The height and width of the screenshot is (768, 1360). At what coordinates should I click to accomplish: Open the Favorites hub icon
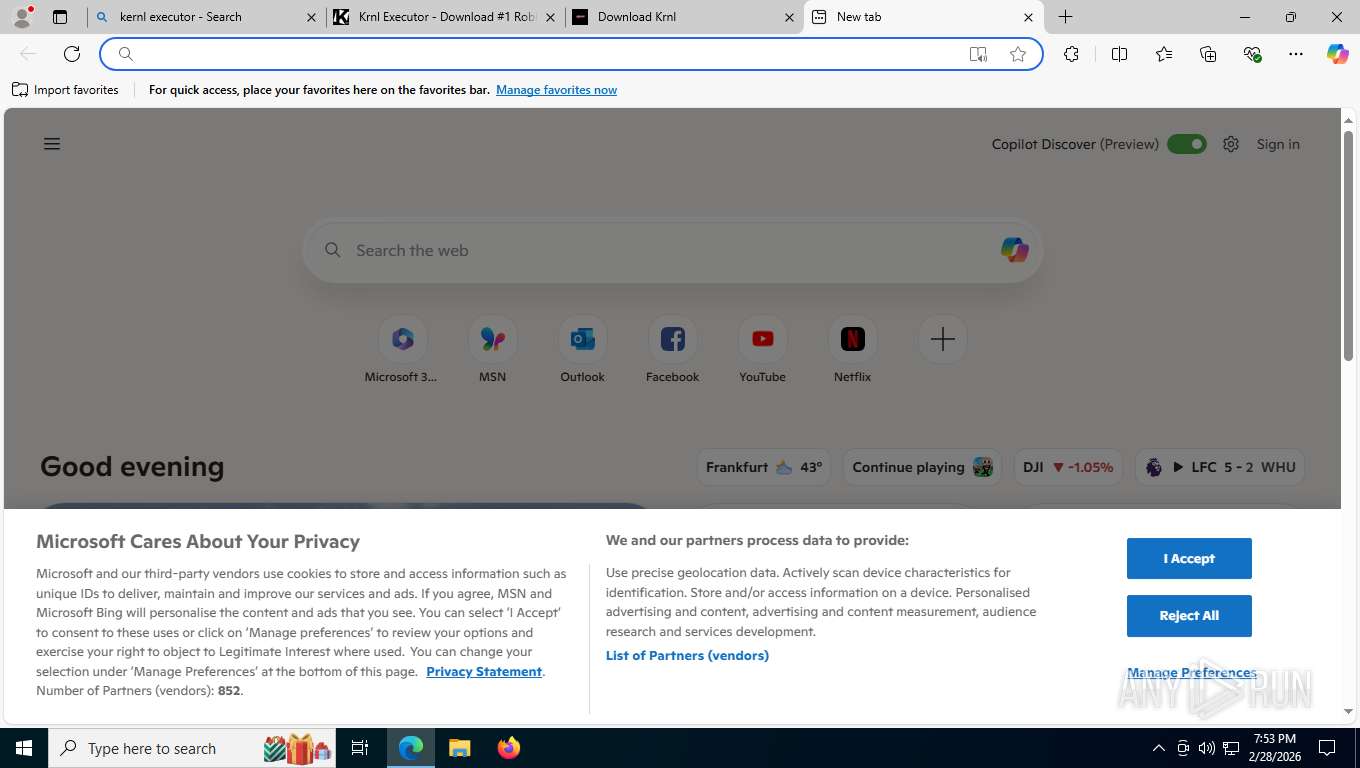1164,54
